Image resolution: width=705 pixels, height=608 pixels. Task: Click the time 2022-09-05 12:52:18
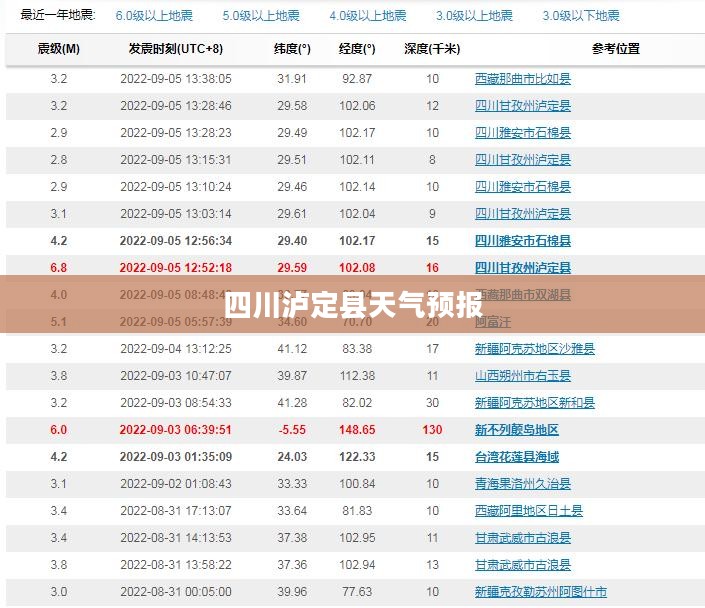click(x=176, y=268)
